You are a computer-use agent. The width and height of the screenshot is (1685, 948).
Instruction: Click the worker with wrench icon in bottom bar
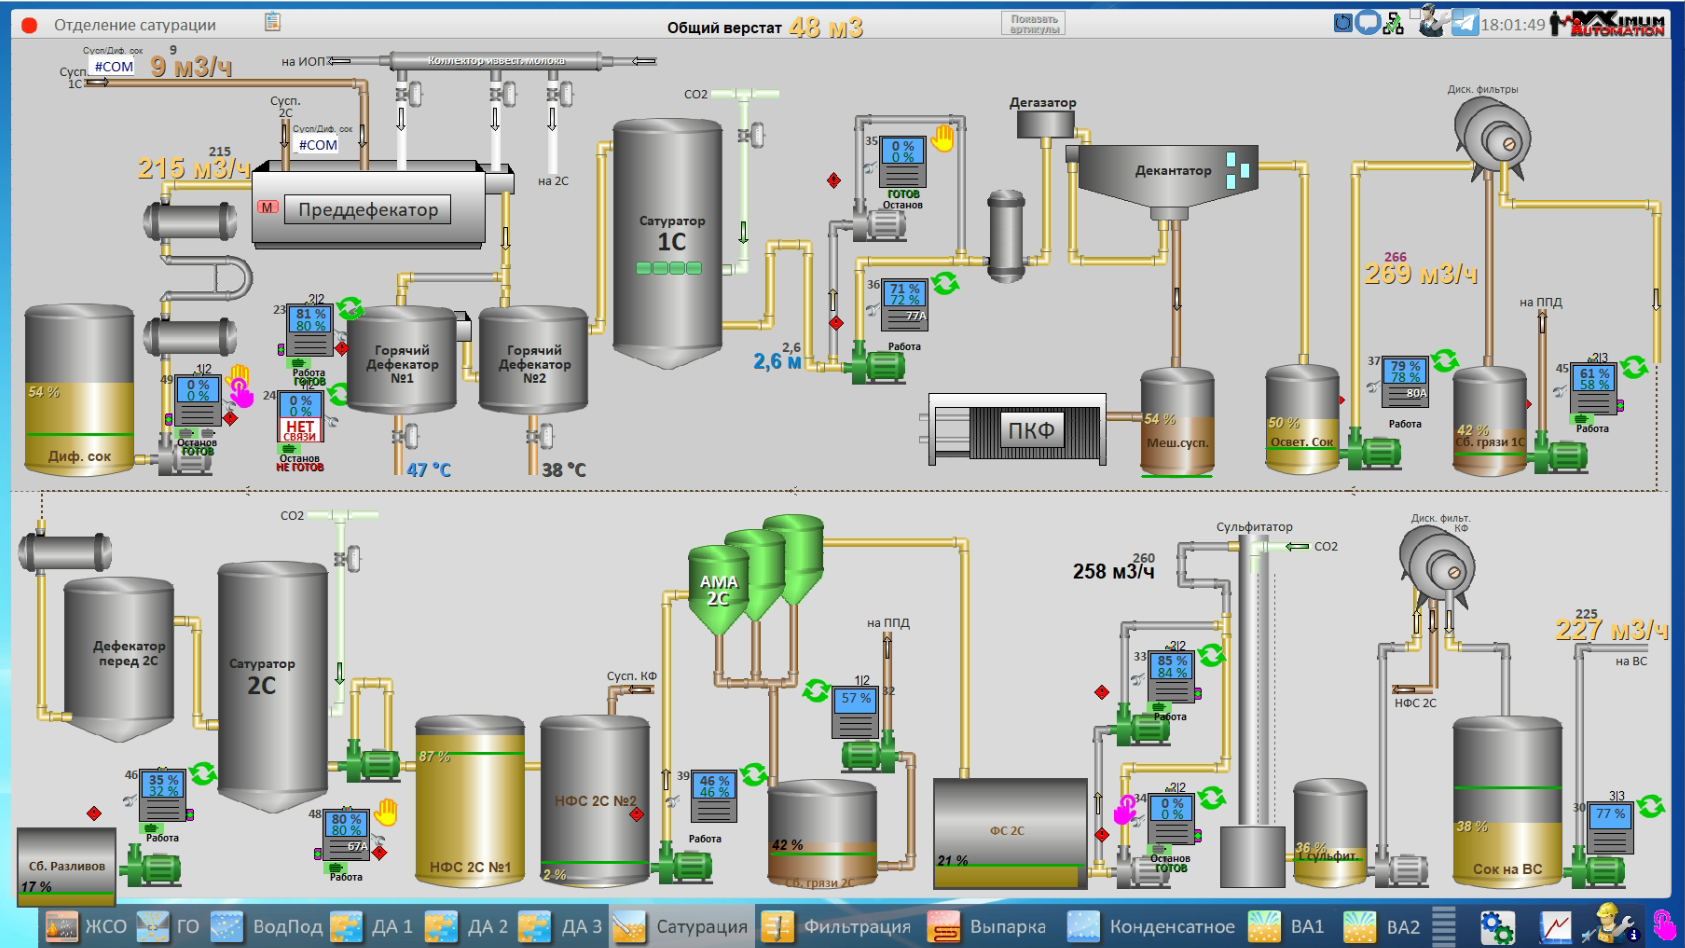pyautogui.click(x=1609, y=925)
